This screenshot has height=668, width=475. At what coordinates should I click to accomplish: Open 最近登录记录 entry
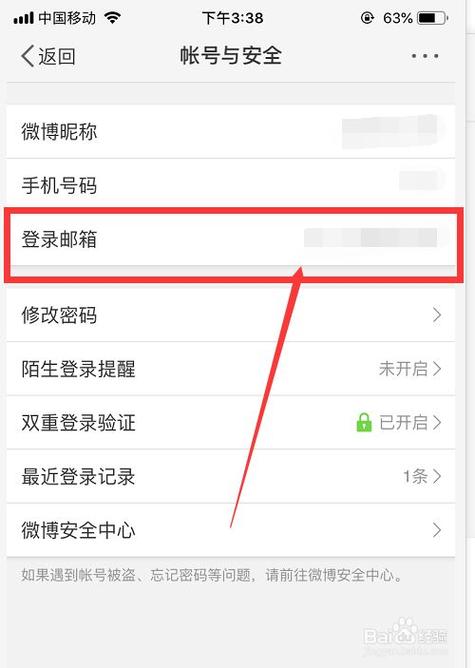click(x=230, y=476)
